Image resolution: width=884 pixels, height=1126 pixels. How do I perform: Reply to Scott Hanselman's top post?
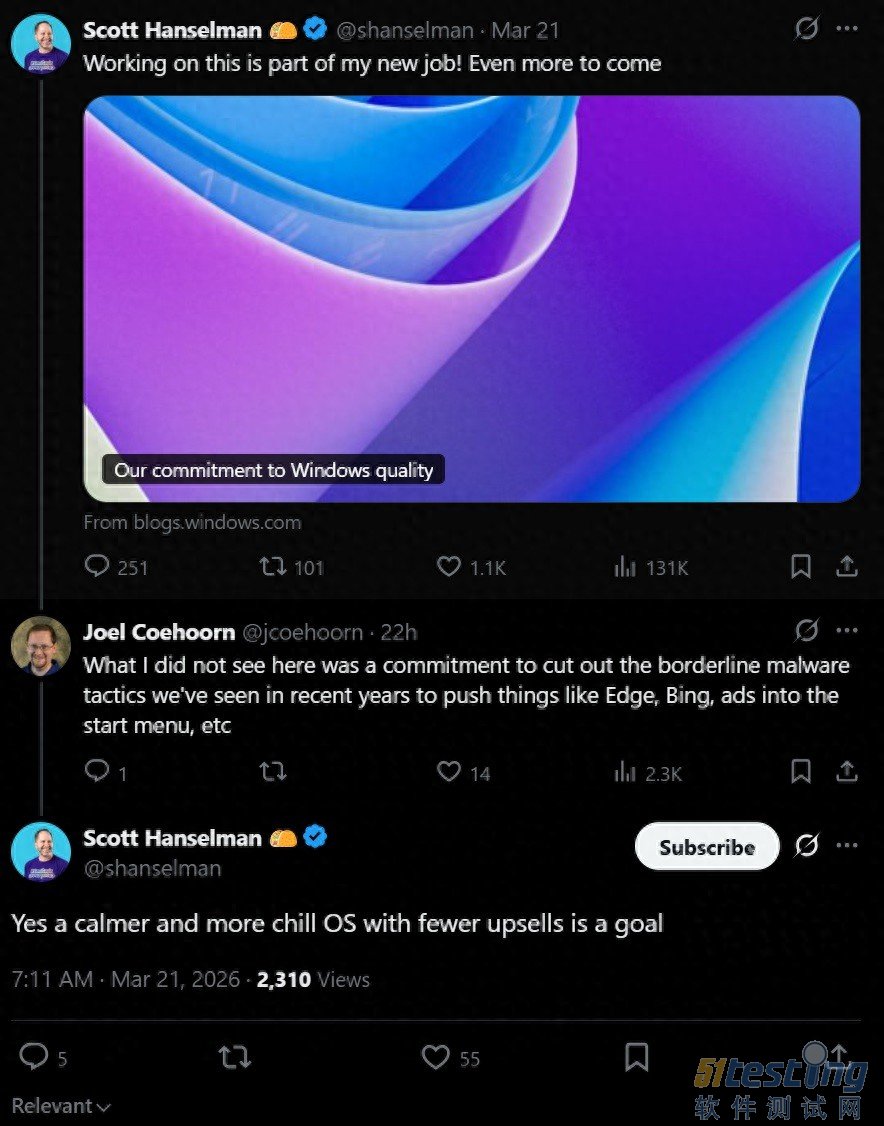pos(98,567)
